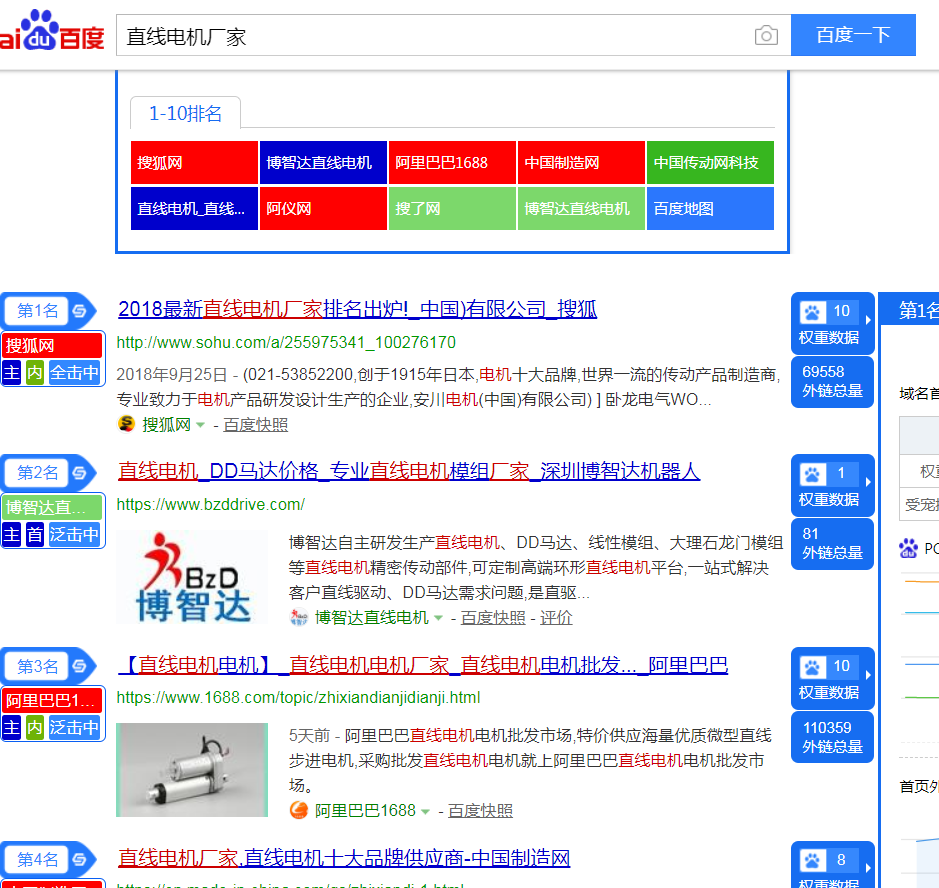Click the swirl icon beside 第1名 badge
The height and width of the screenshot is (888, 939).
(78, 311)
